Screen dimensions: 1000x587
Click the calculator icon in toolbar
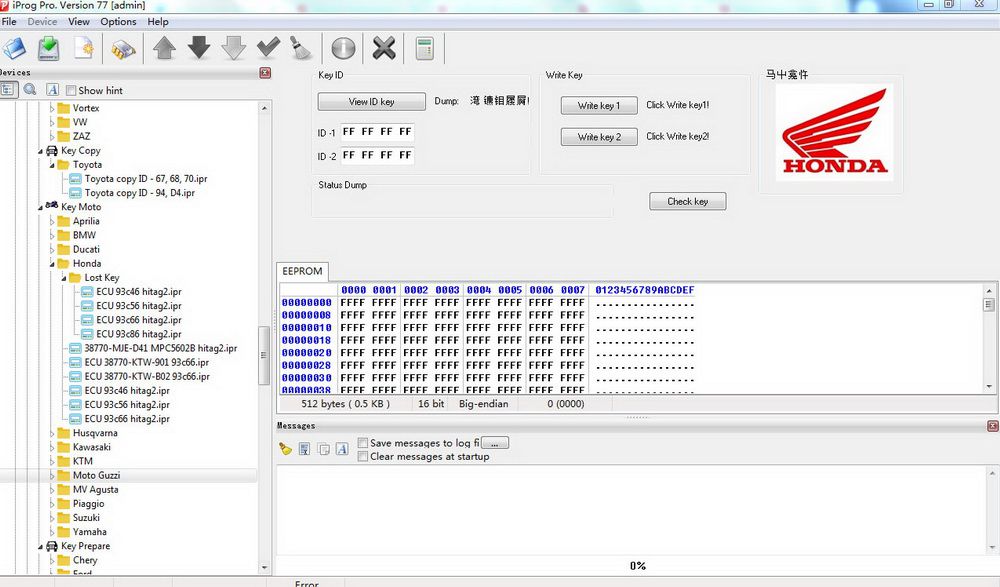point(425,48)
